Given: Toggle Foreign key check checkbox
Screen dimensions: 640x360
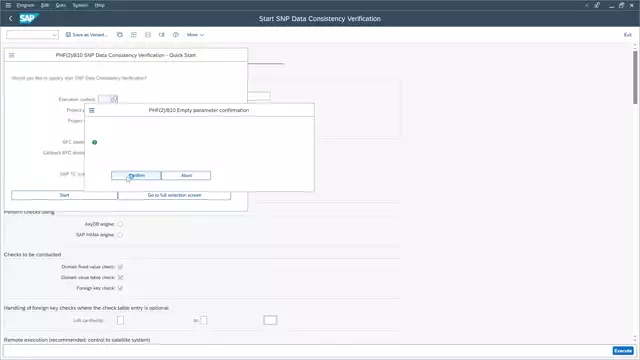Looking at the screenshot, I should 120,288.
